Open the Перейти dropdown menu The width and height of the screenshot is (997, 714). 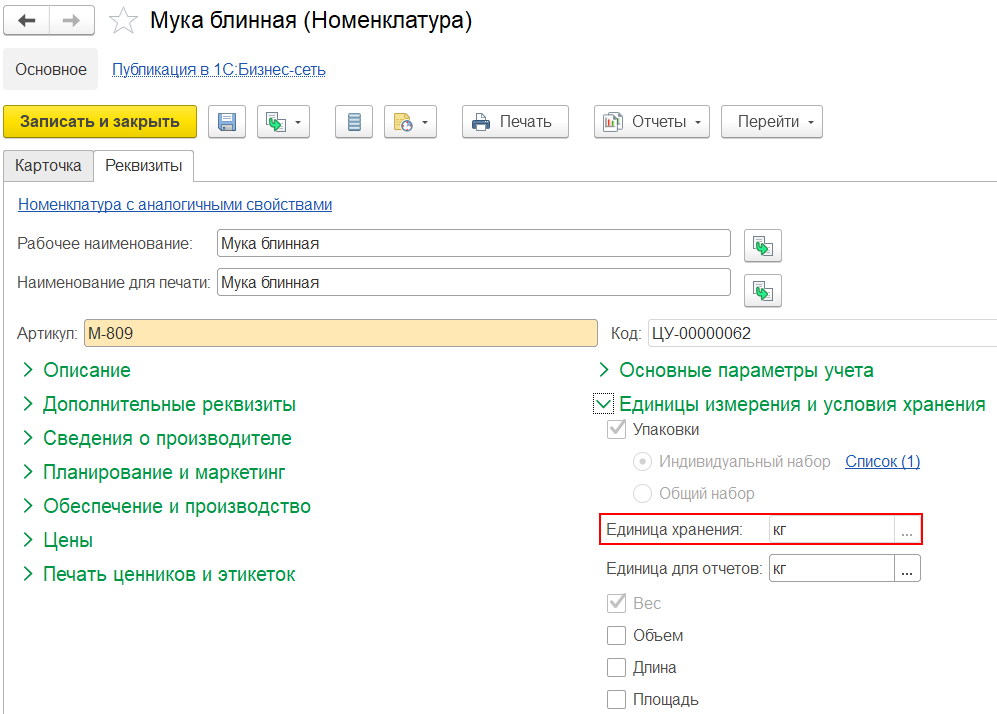tap(771, 122)
